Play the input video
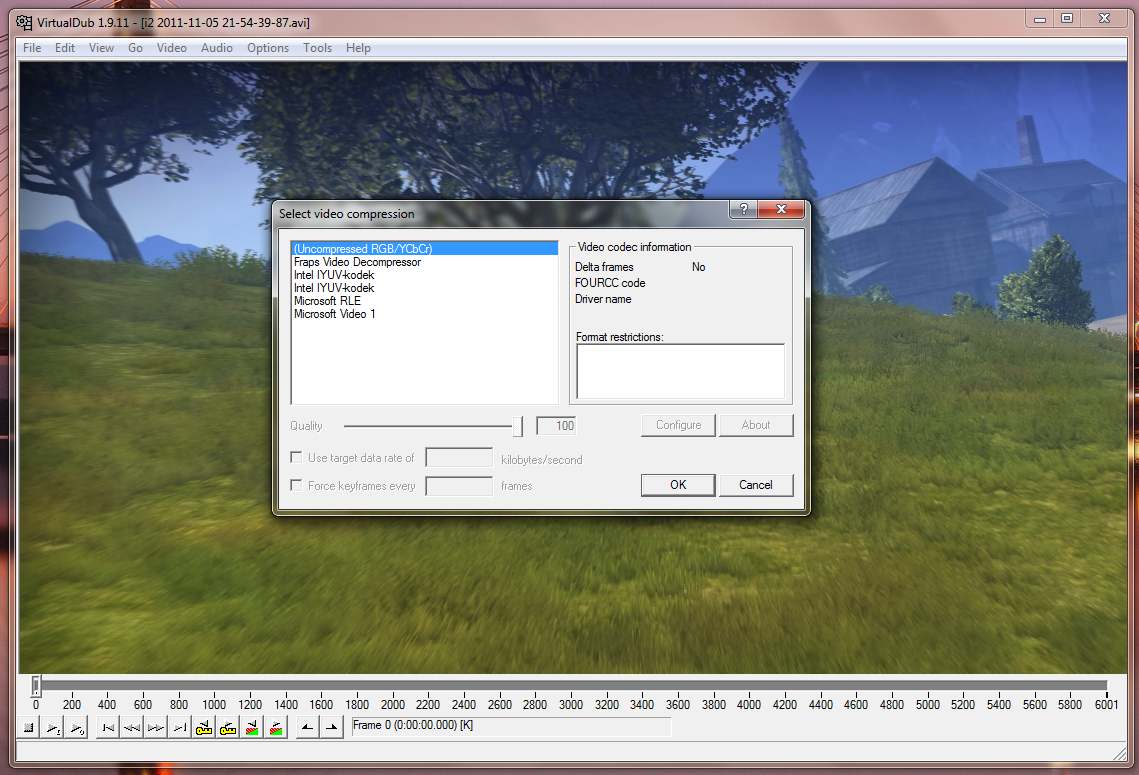Image resolution: width=1139 pixels, height=775 pixels. pos(53,727)
